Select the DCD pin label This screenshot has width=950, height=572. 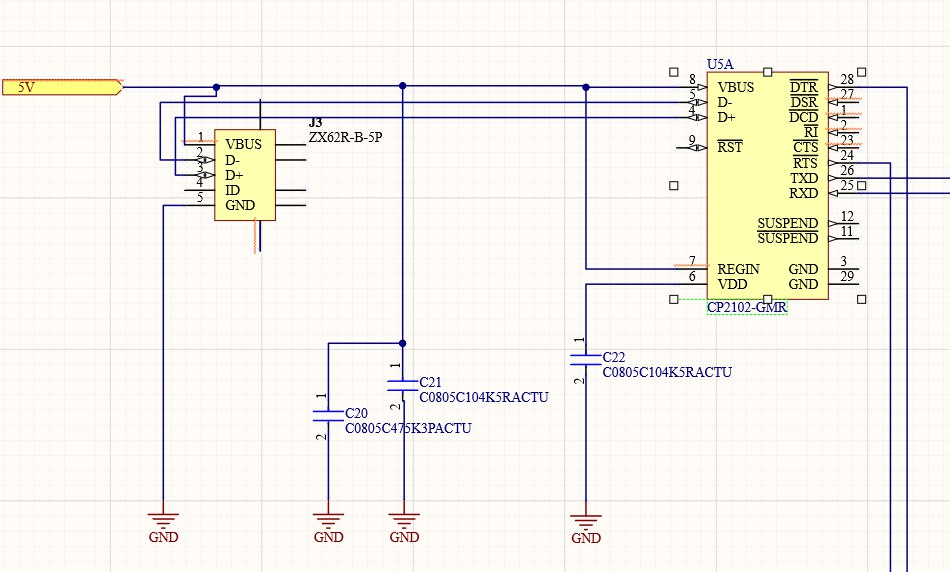(803, 118)
